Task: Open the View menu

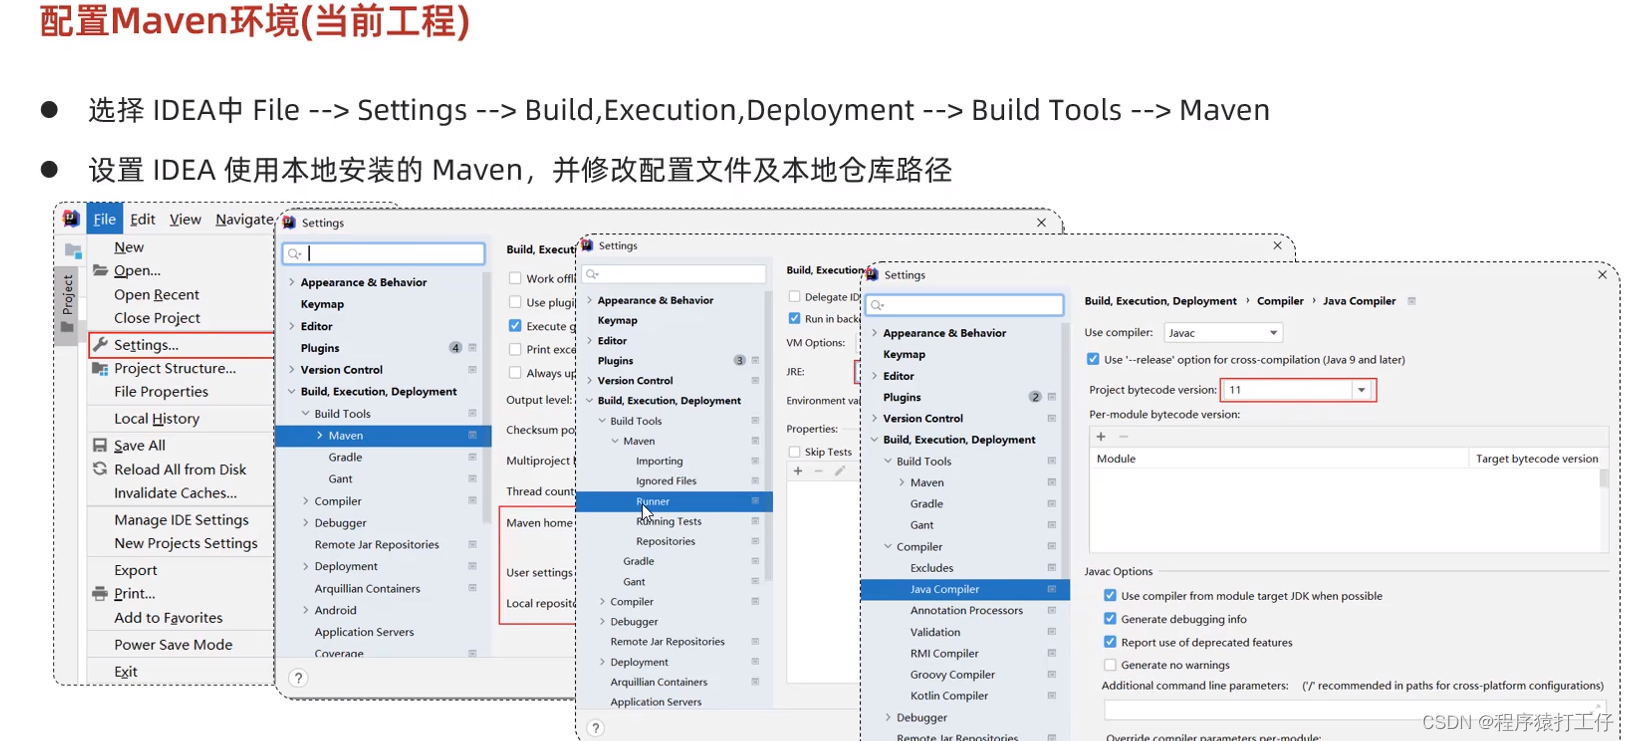Action: (185, 219)
